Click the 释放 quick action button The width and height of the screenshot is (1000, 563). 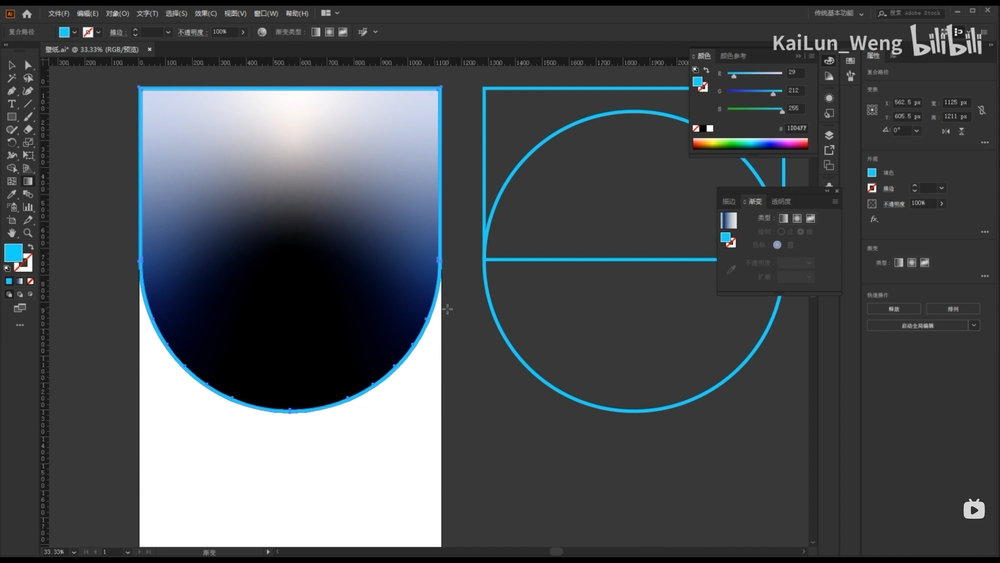pyautogui.click(x=893, y=309)
